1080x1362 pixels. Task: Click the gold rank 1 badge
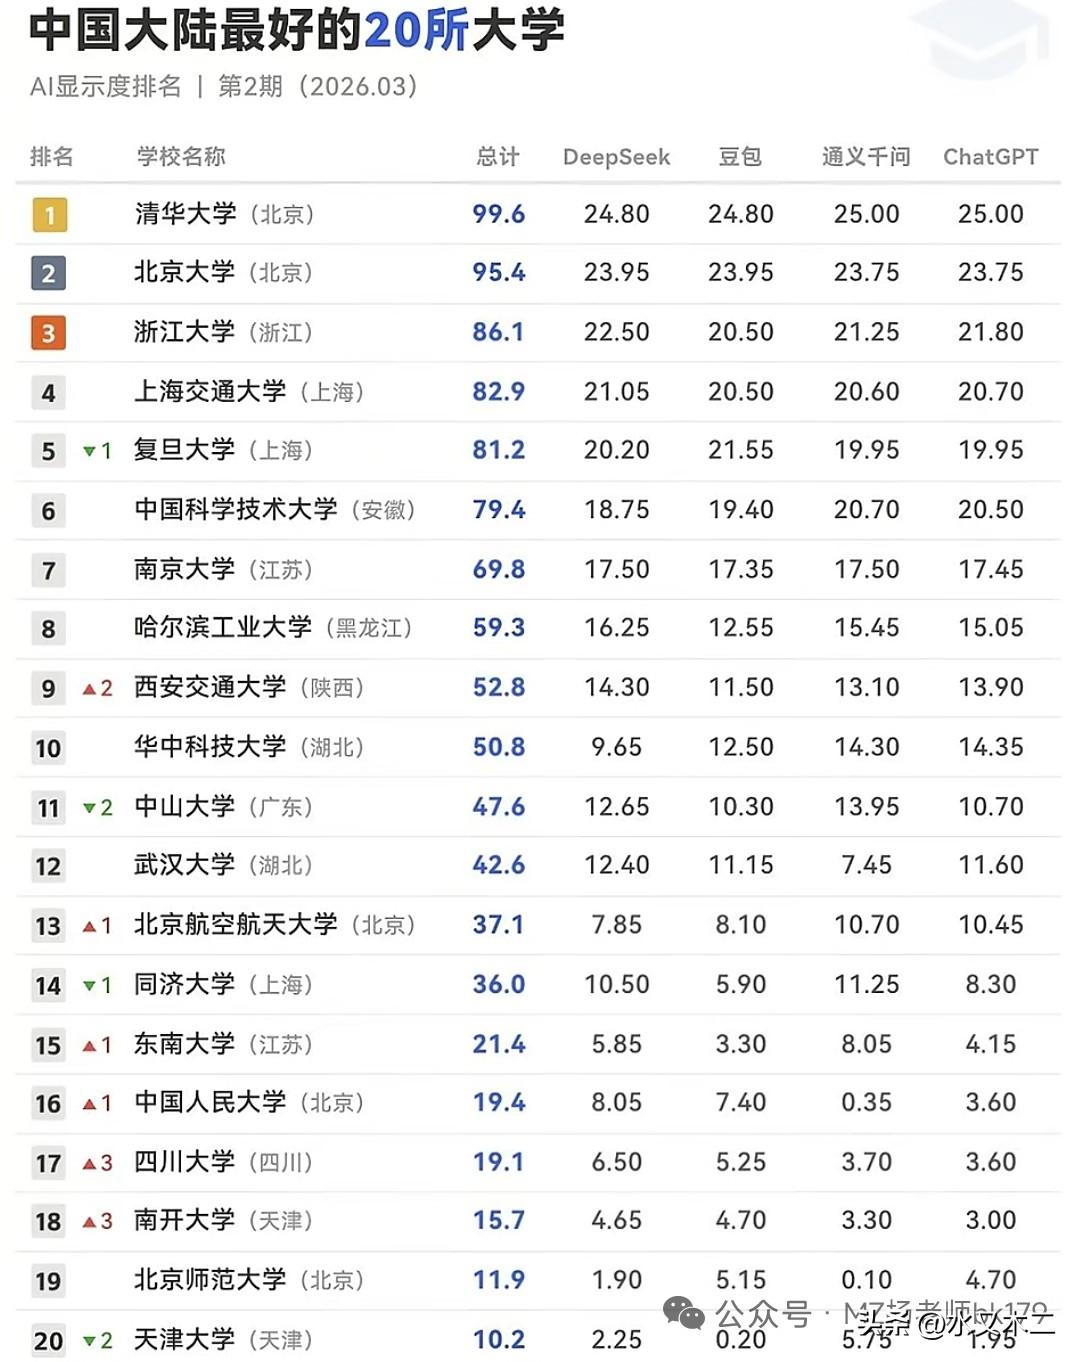pyautogui.click(x=49, y=214)
